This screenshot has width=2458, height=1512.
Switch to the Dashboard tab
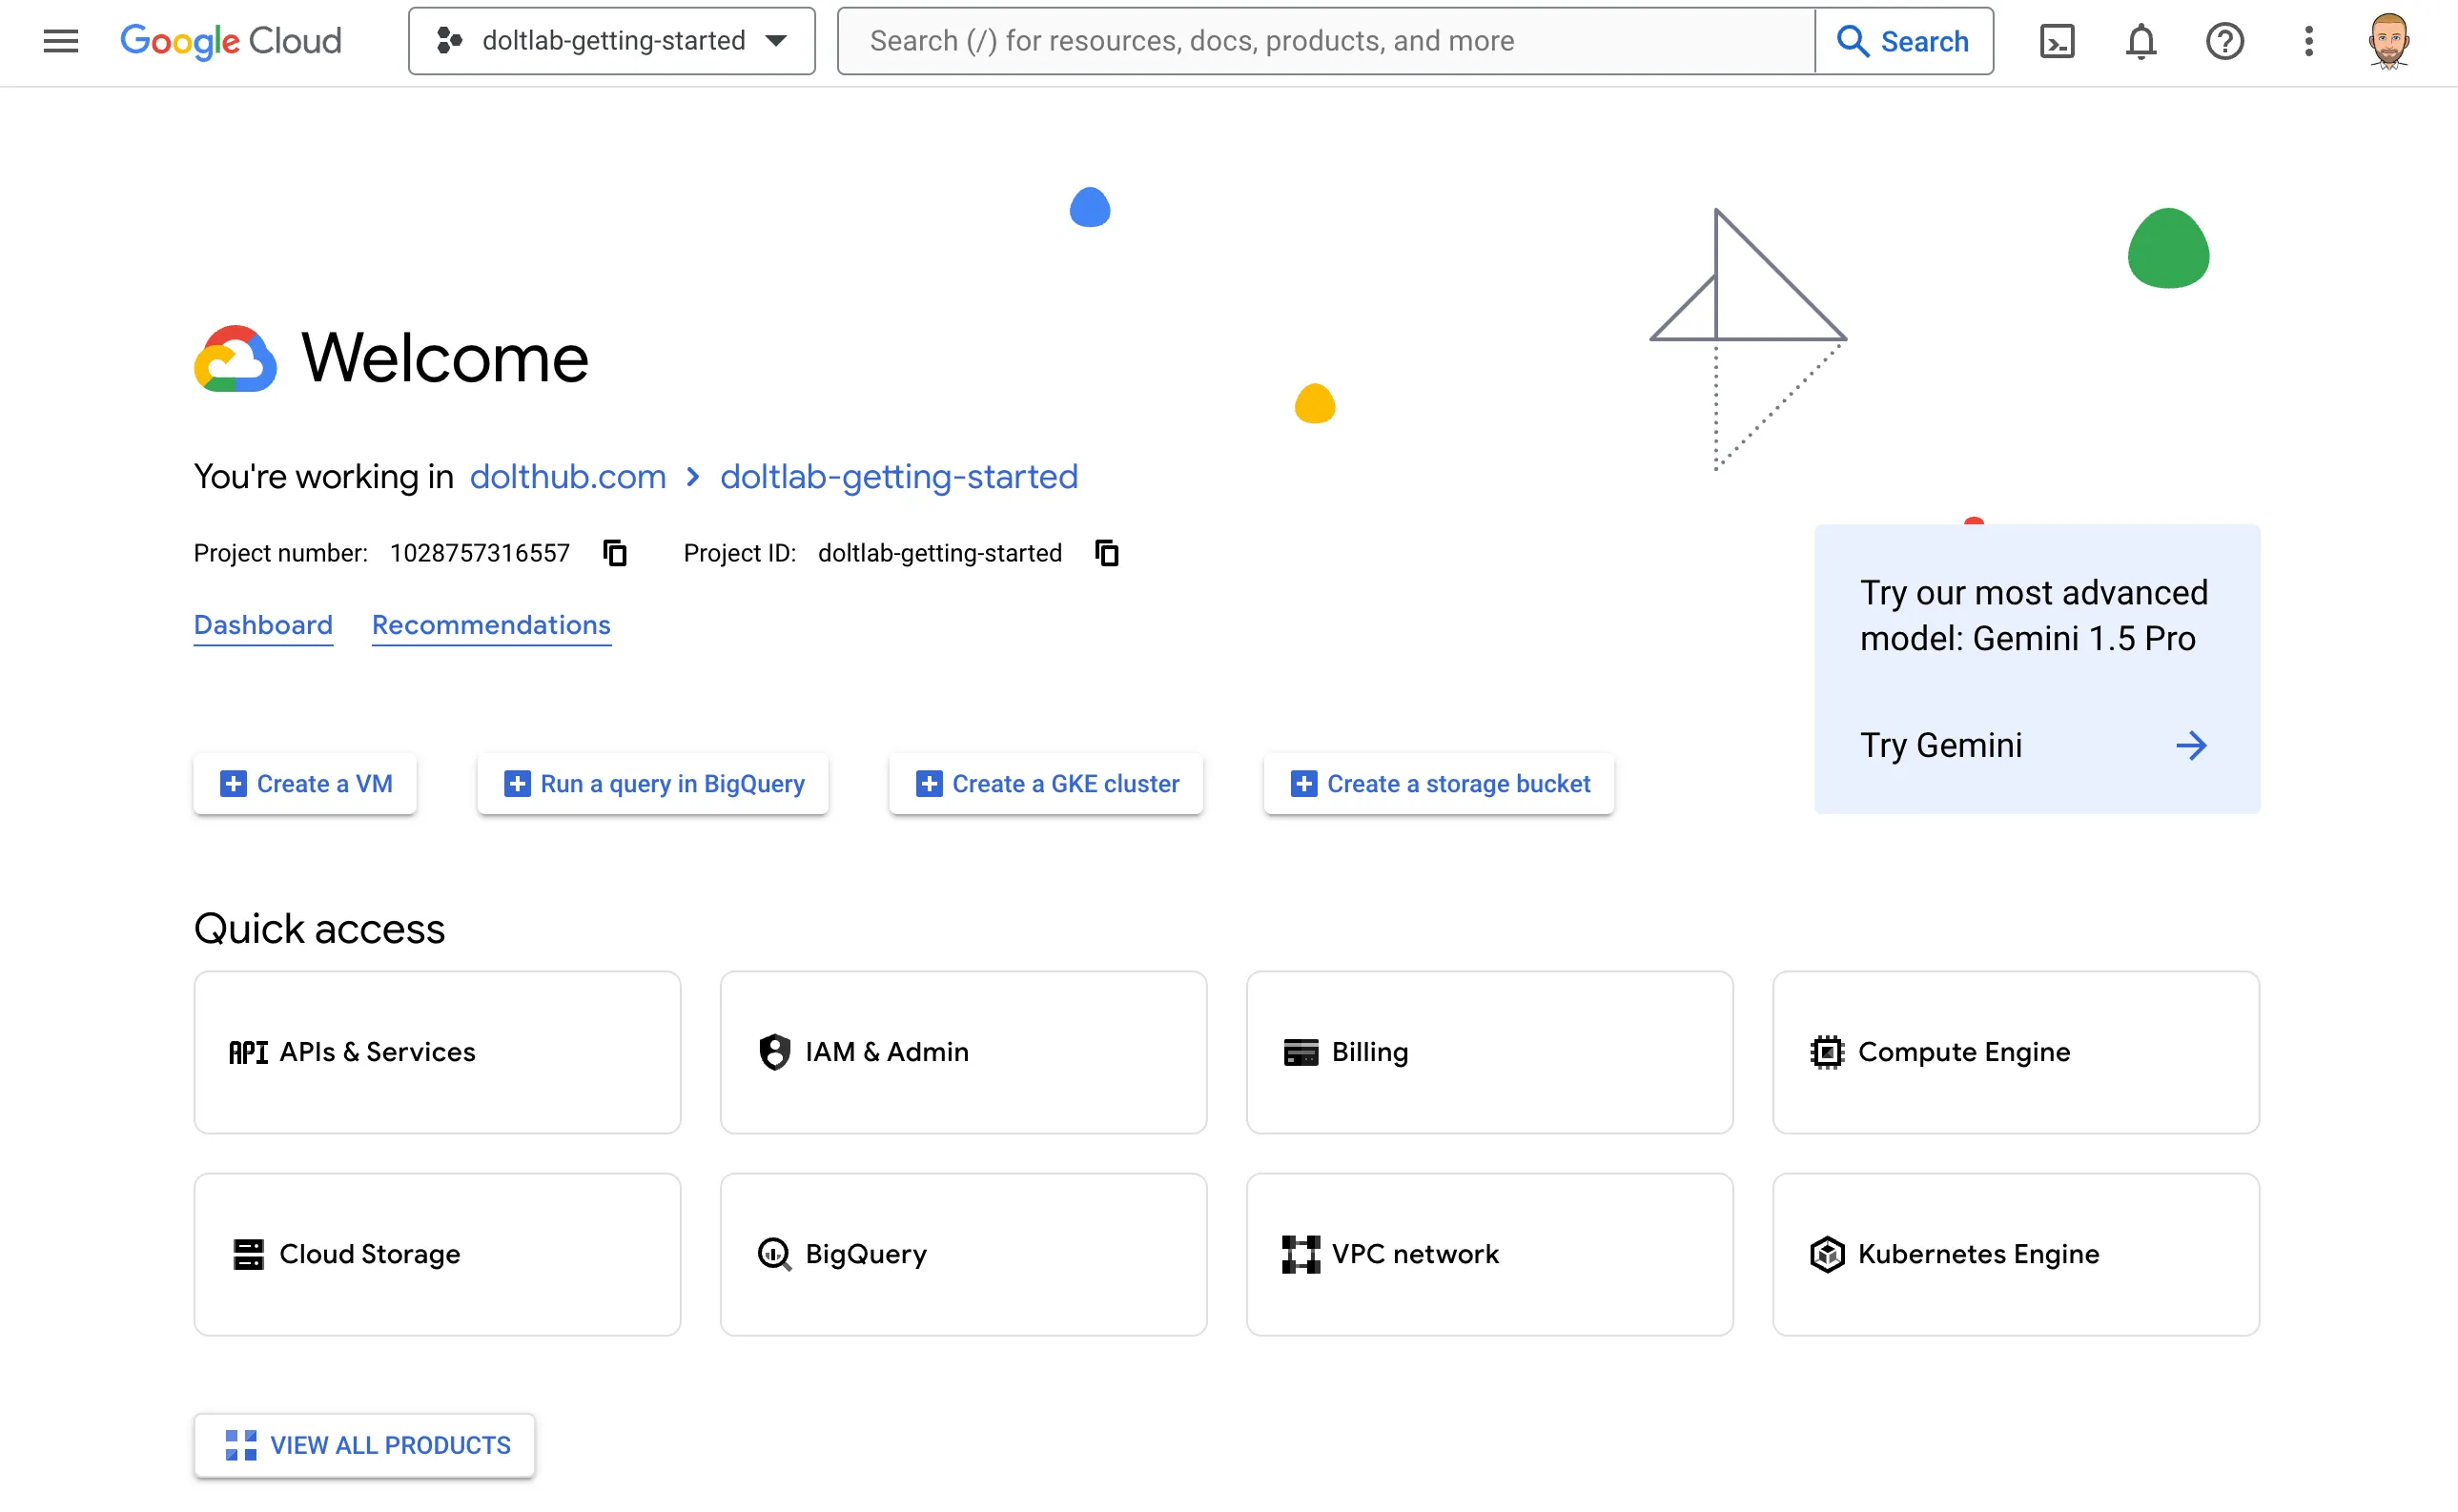pos(263,625)
